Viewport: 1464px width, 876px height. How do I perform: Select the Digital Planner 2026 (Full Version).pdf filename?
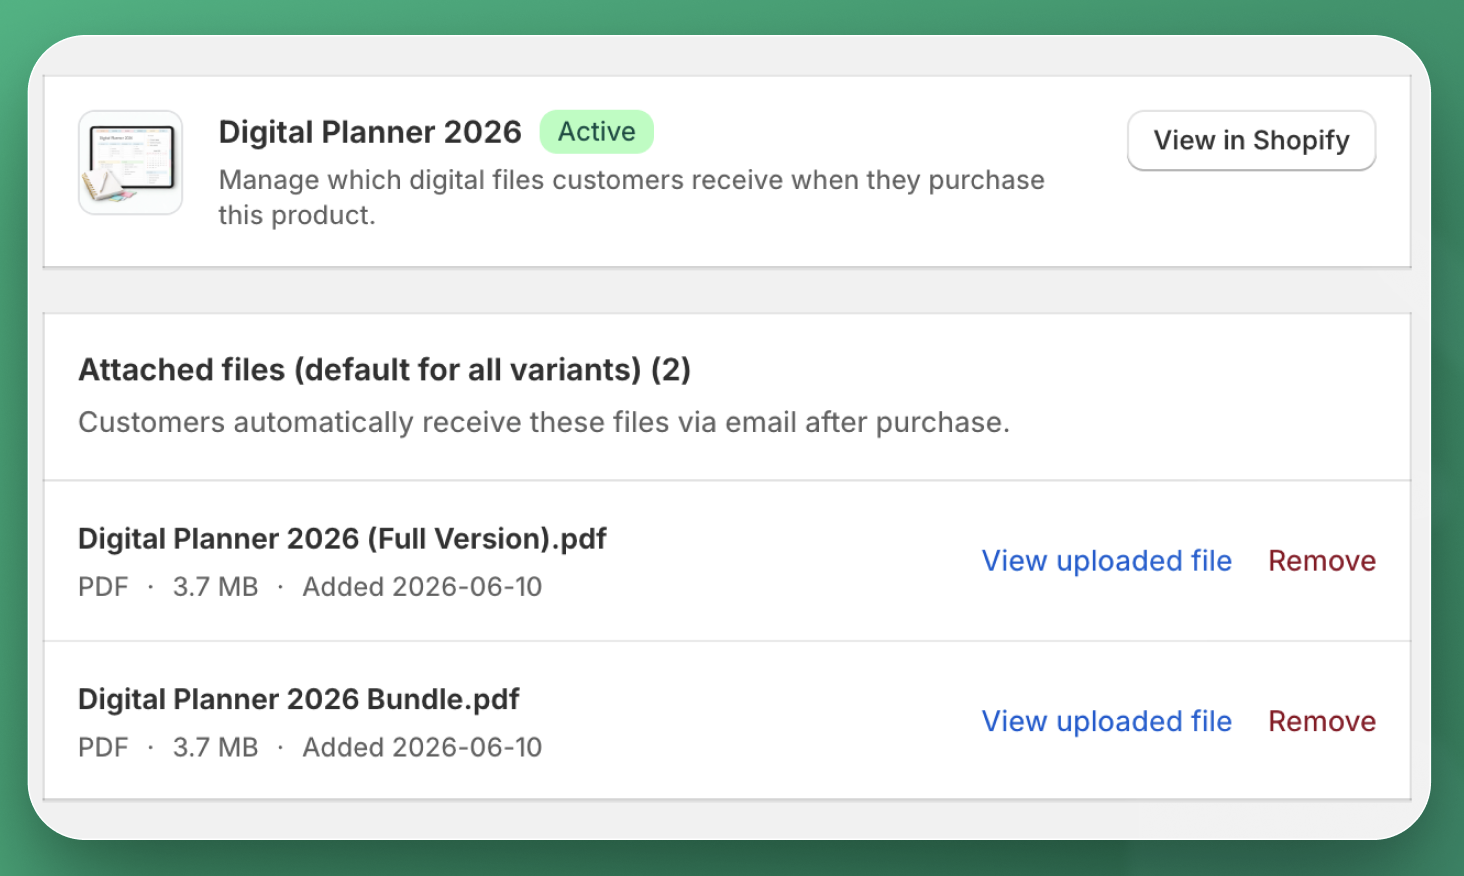(342, 539)
